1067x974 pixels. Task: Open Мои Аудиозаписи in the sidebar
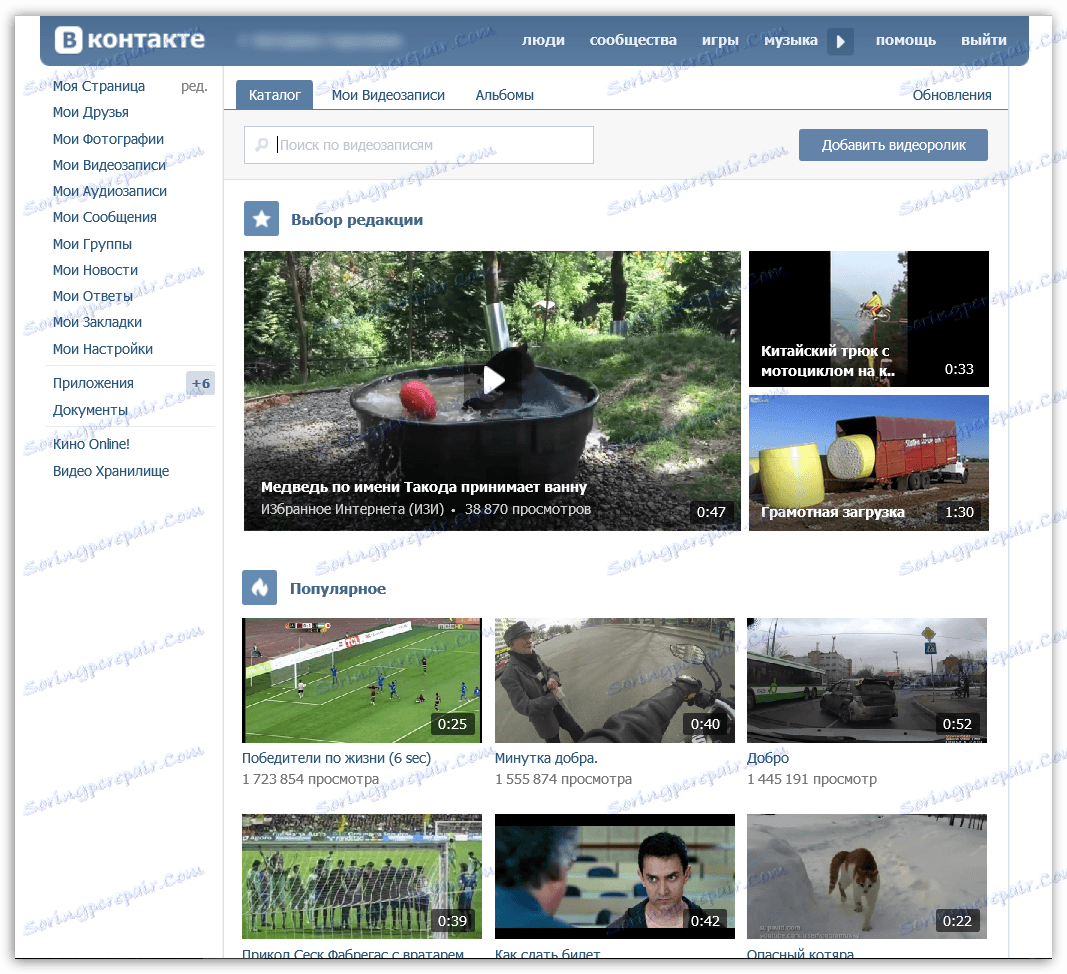click(110, 191)
